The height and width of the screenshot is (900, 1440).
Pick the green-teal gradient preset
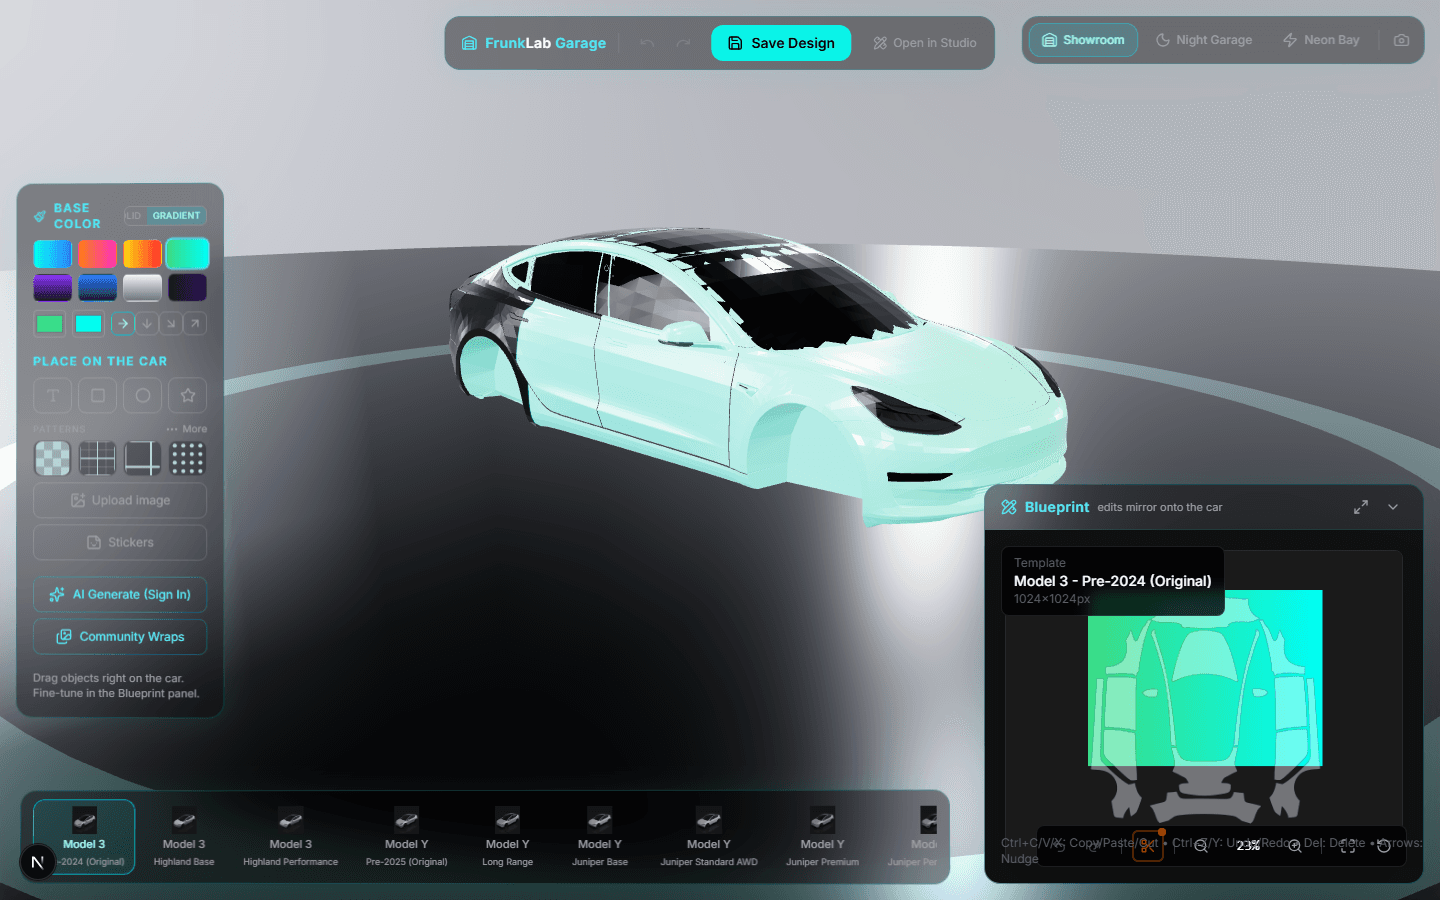(x=188, y=254)
